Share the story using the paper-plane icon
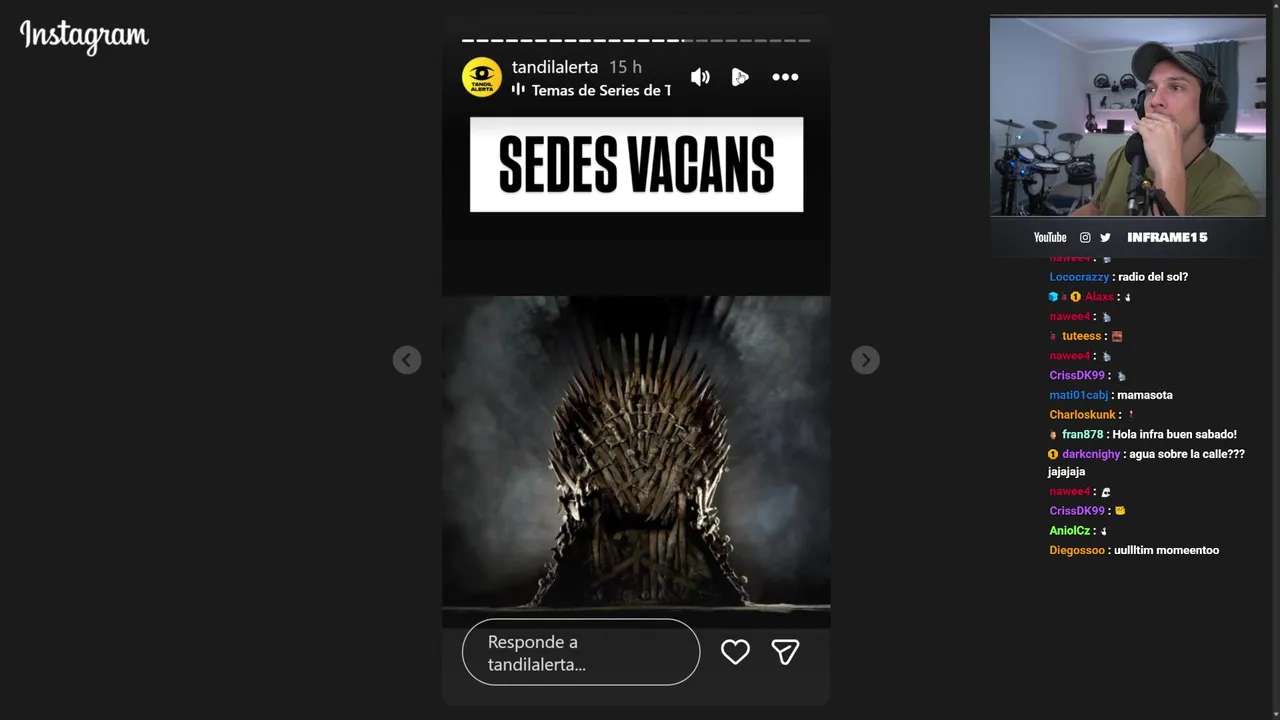1280x720 pixels. coord(785,652)
